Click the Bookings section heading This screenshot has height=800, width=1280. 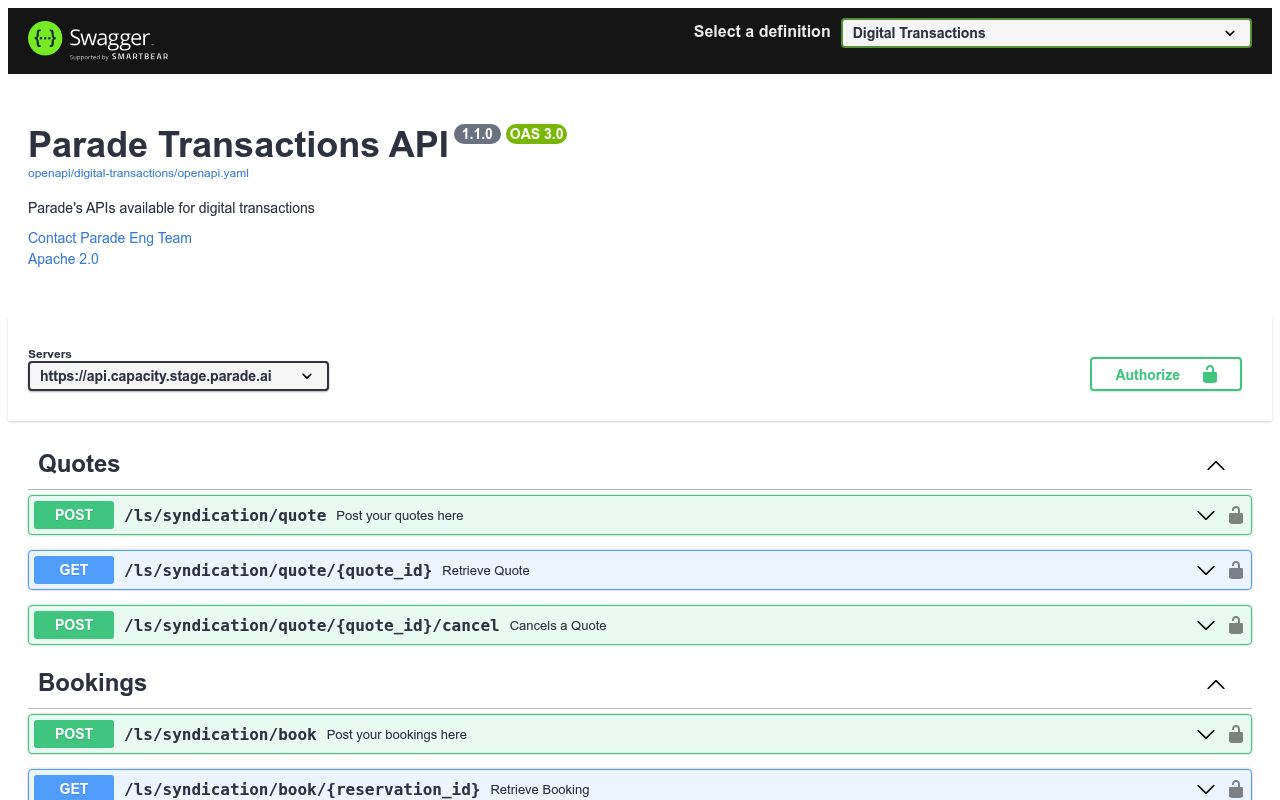[x=92, y=683]
